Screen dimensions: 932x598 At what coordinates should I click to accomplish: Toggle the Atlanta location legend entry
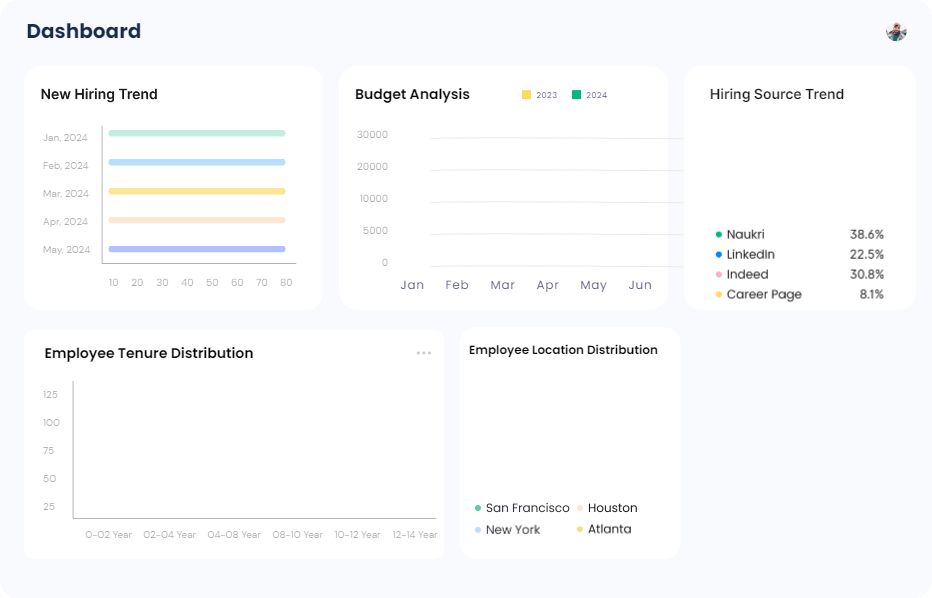(603, 529)
